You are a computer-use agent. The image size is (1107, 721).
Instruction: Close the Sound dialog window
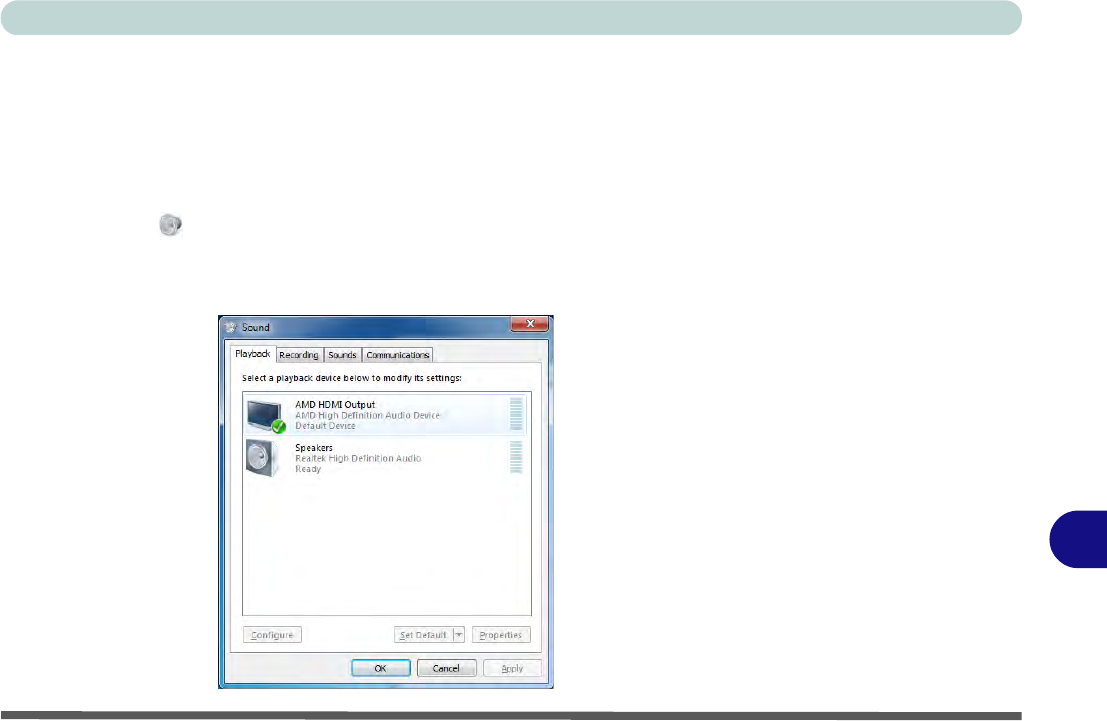click(x=530, y=324)
